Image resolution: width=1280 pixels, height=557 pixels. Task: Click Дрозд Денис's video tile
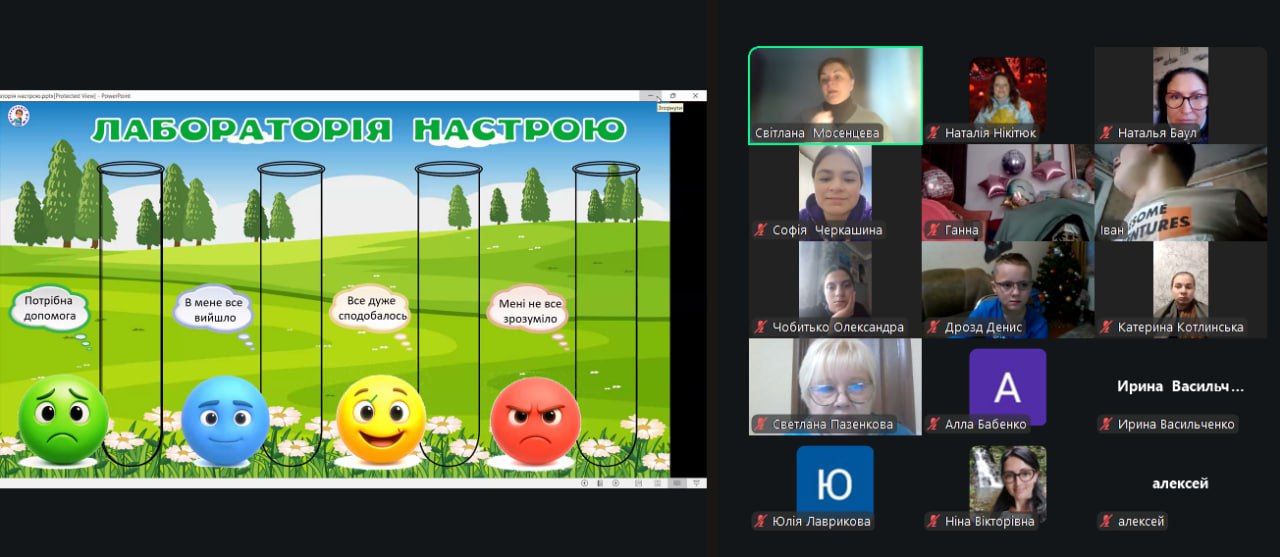point(1007,290)
